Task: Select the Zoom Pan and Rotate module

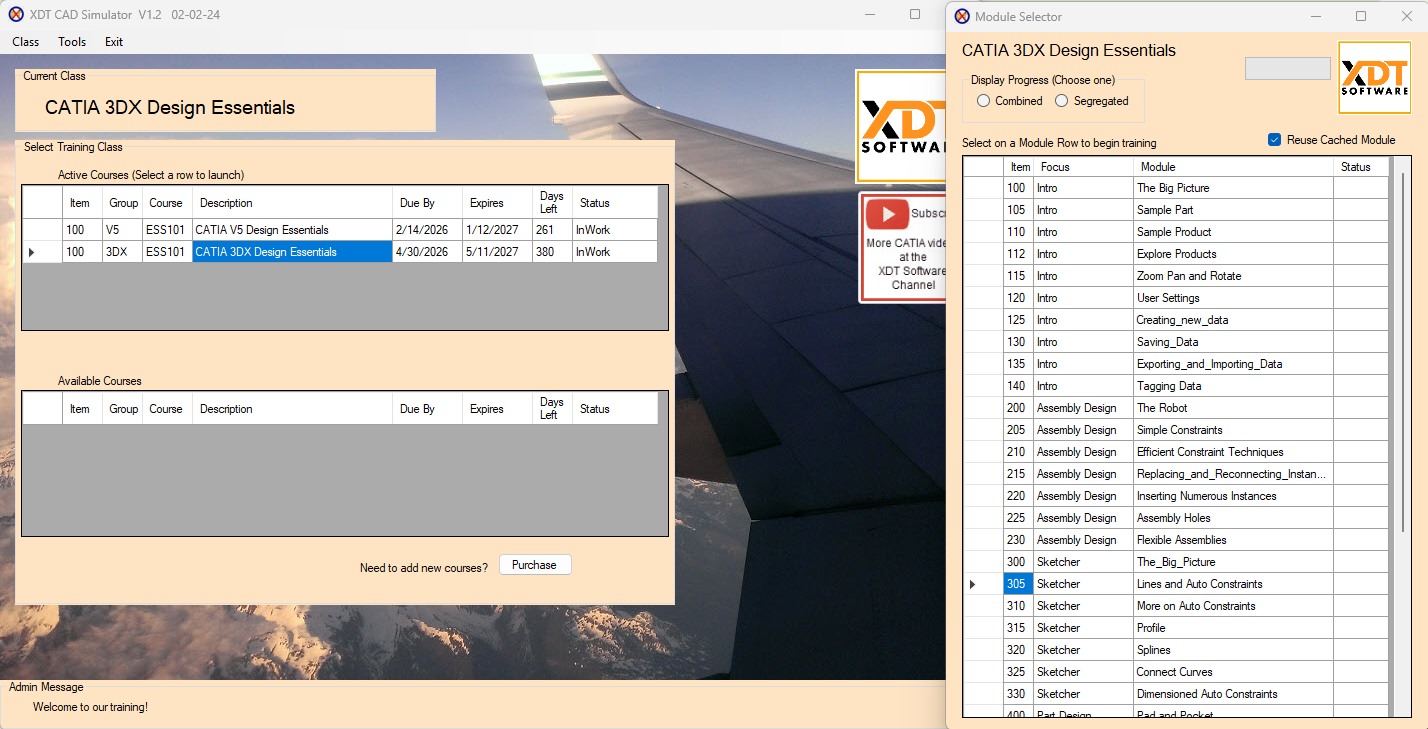Action: pyautogui.click(x=1176, y=276)
